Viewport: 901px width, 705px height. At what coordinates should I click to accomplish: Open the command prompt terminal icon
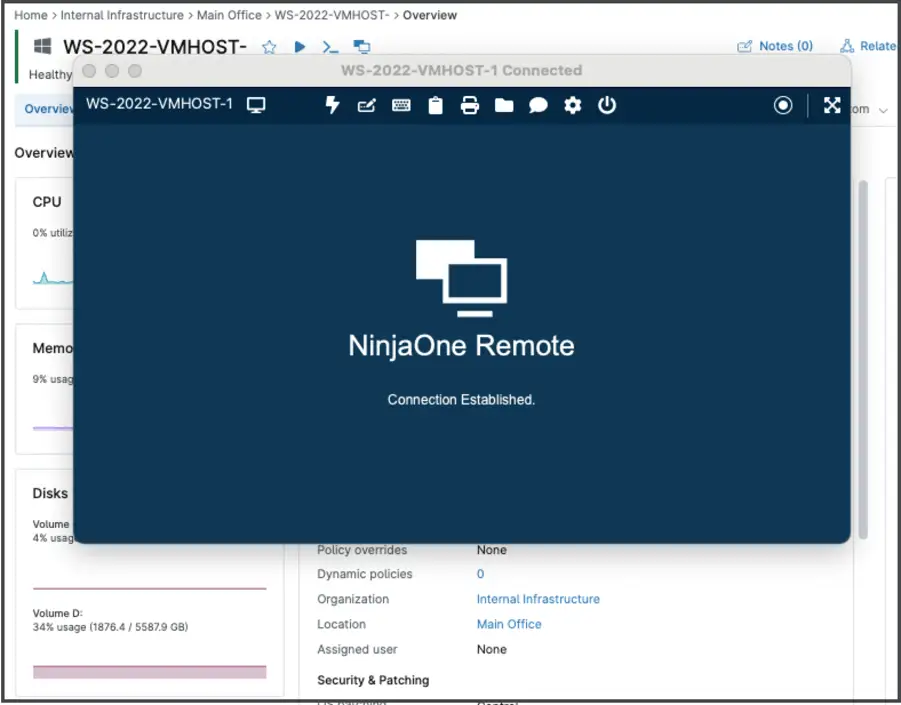pos(330,47)
